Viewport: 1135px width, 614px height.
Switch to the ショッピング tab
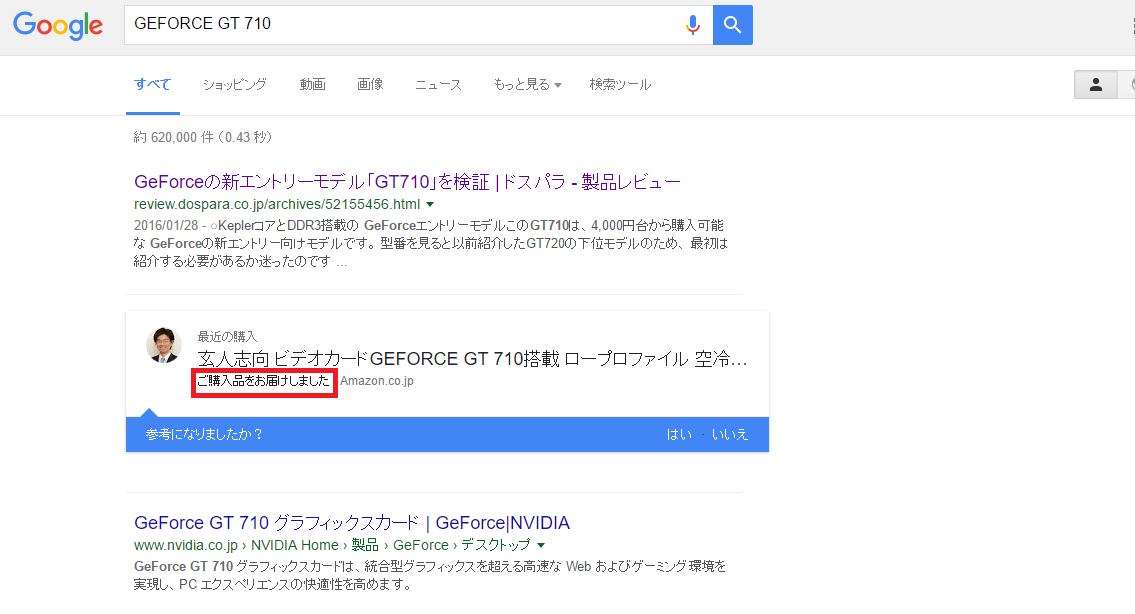click(x=235, y=85)
